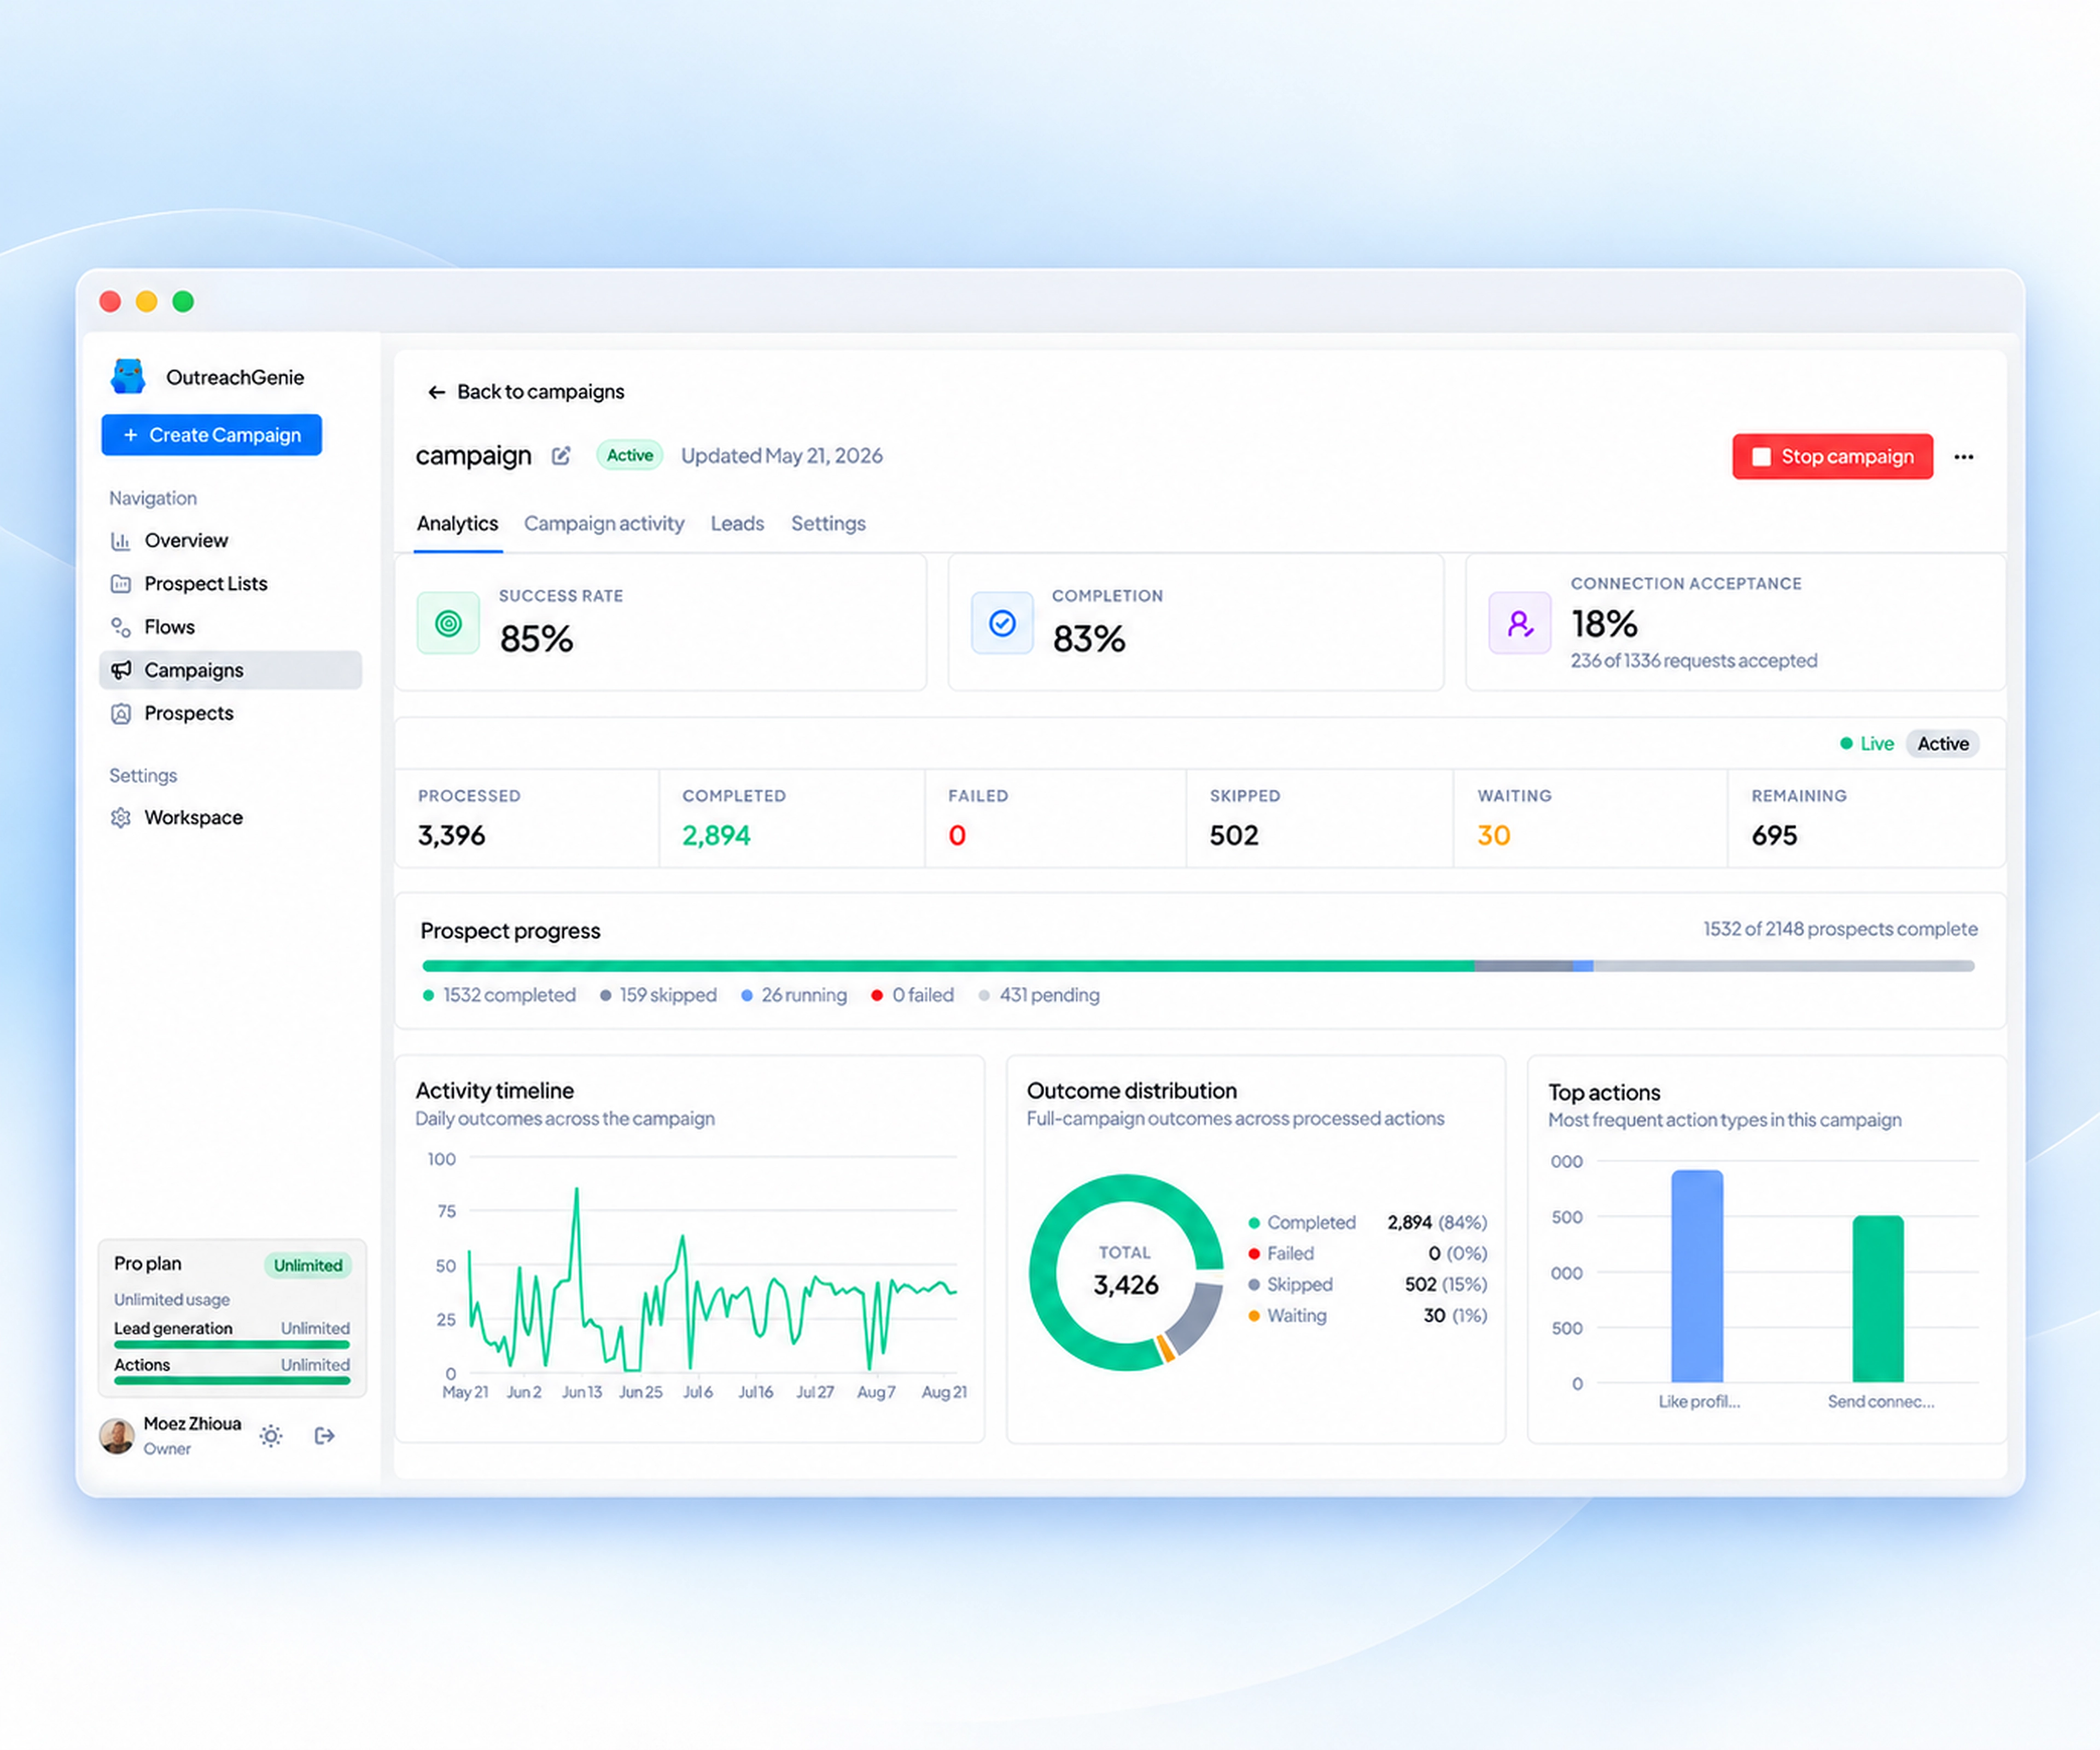The height and width of the screenshot is (1750, 2100).
Task: Click the Unlimited plan badge
Action: click(308, 1266)
